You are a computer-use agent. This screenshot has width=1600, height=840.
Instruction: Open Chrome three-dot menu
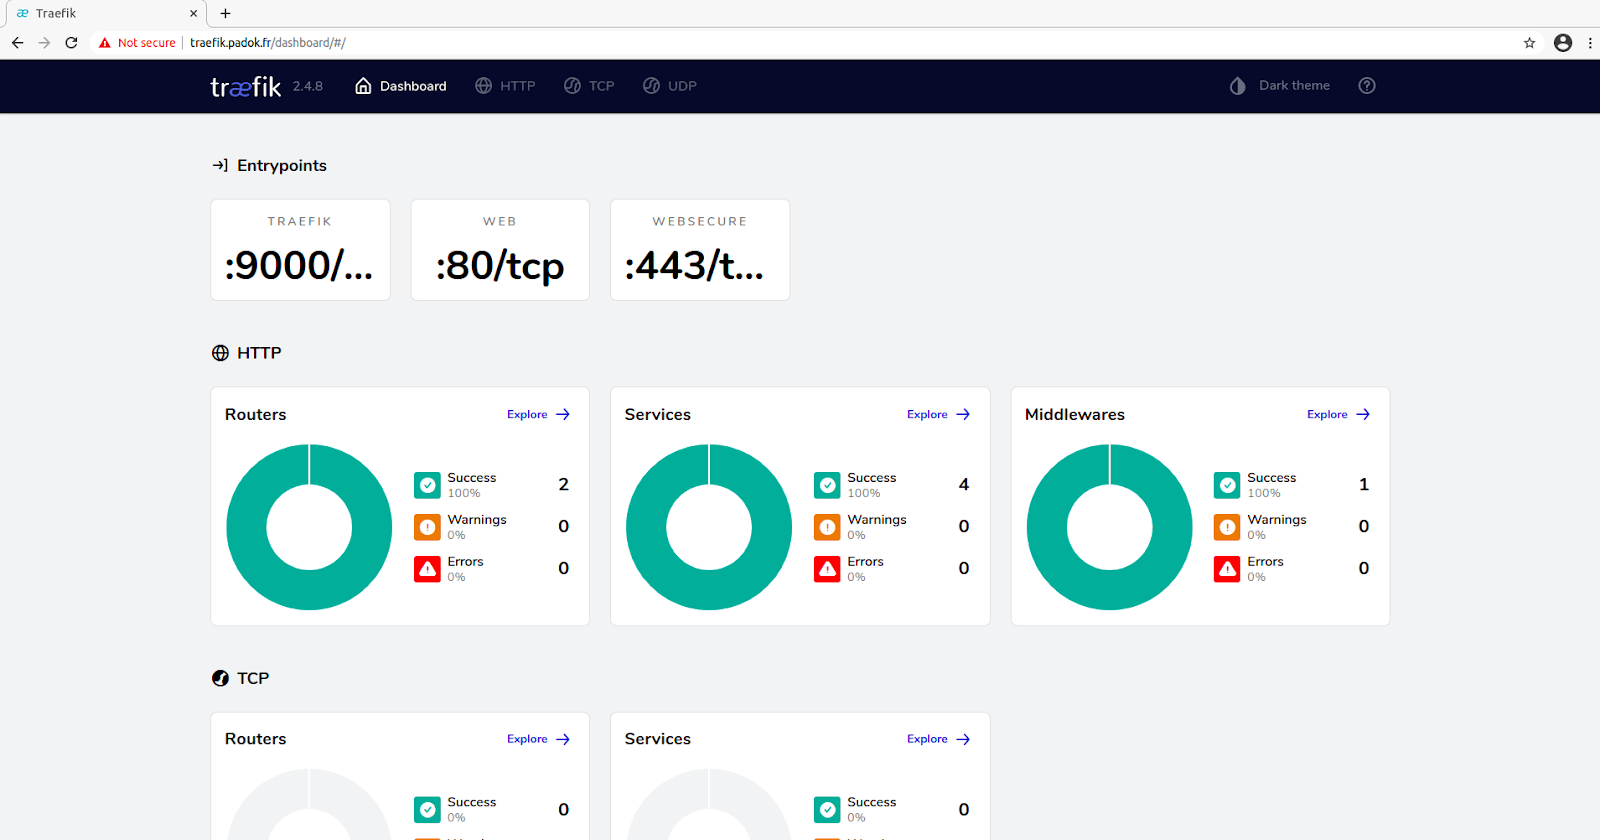[x=1590, y=43]
